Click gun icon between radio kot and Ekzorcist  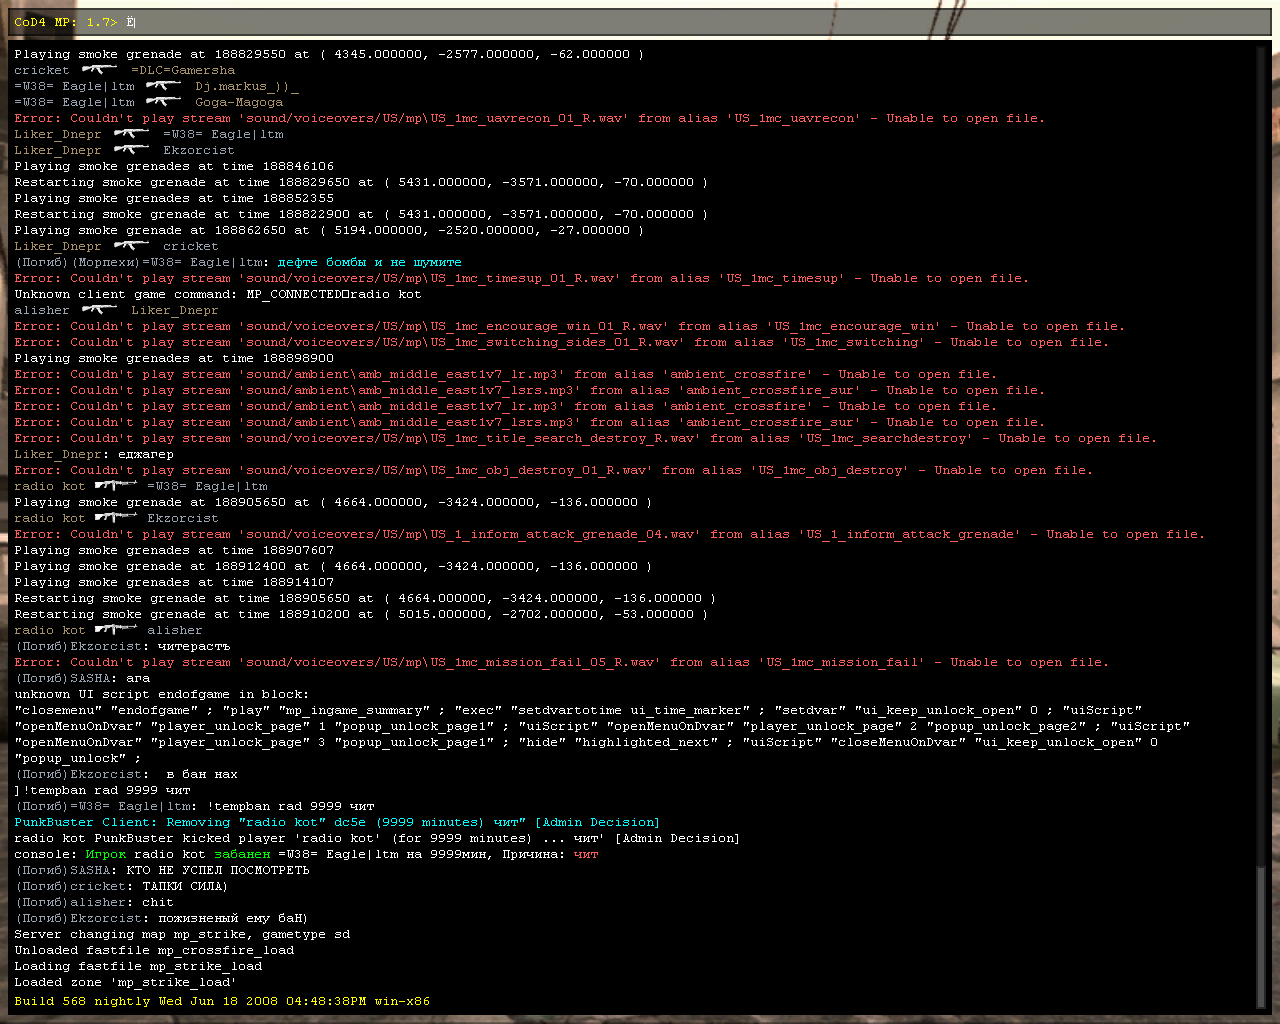[x=116, y=517]
